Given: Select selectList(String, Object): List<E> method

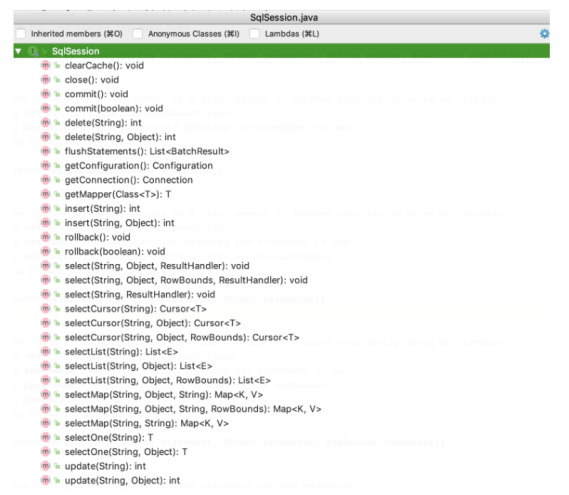Looking at the screenshot, I should (x=138, y=366).
